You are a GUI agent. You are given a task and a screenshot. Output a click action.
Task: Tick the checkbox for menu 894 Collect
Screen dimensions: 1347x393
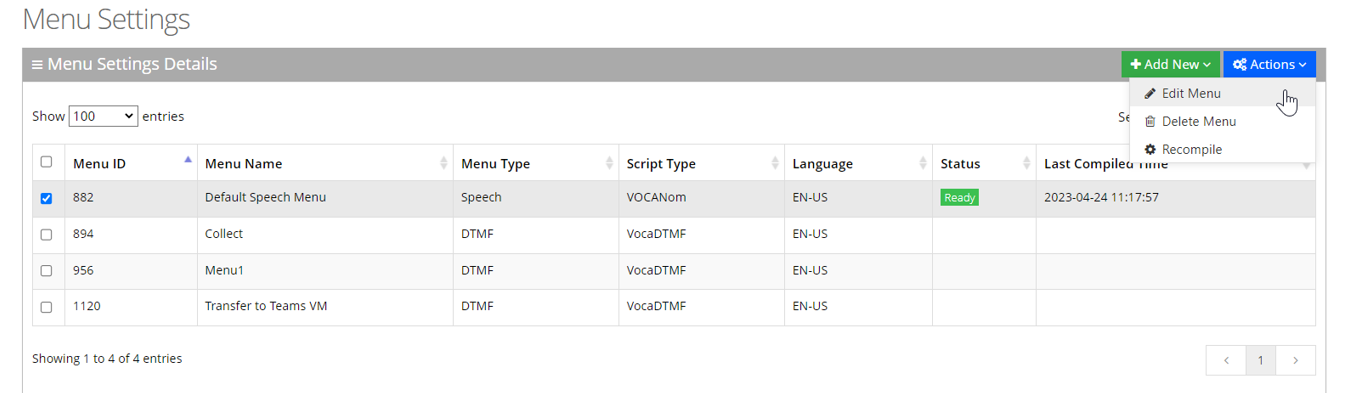(x=46, y=234)
